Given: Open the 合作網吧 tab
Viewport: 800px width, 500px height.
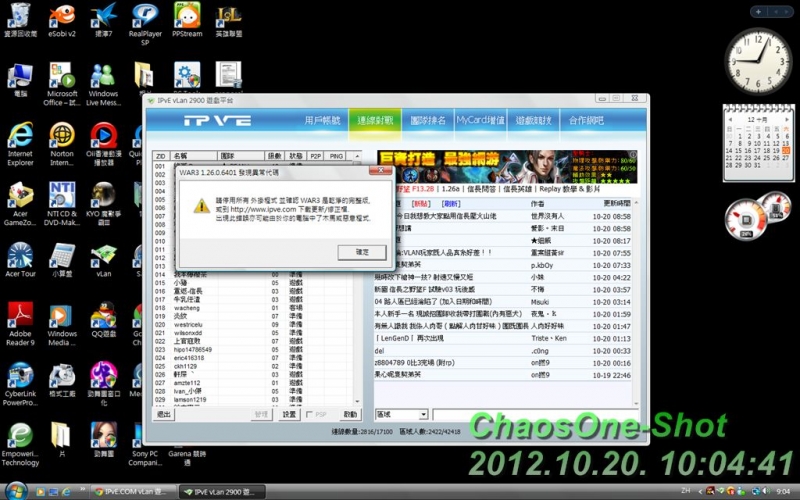Looking at the screenshot, I should tap(586, 120).
